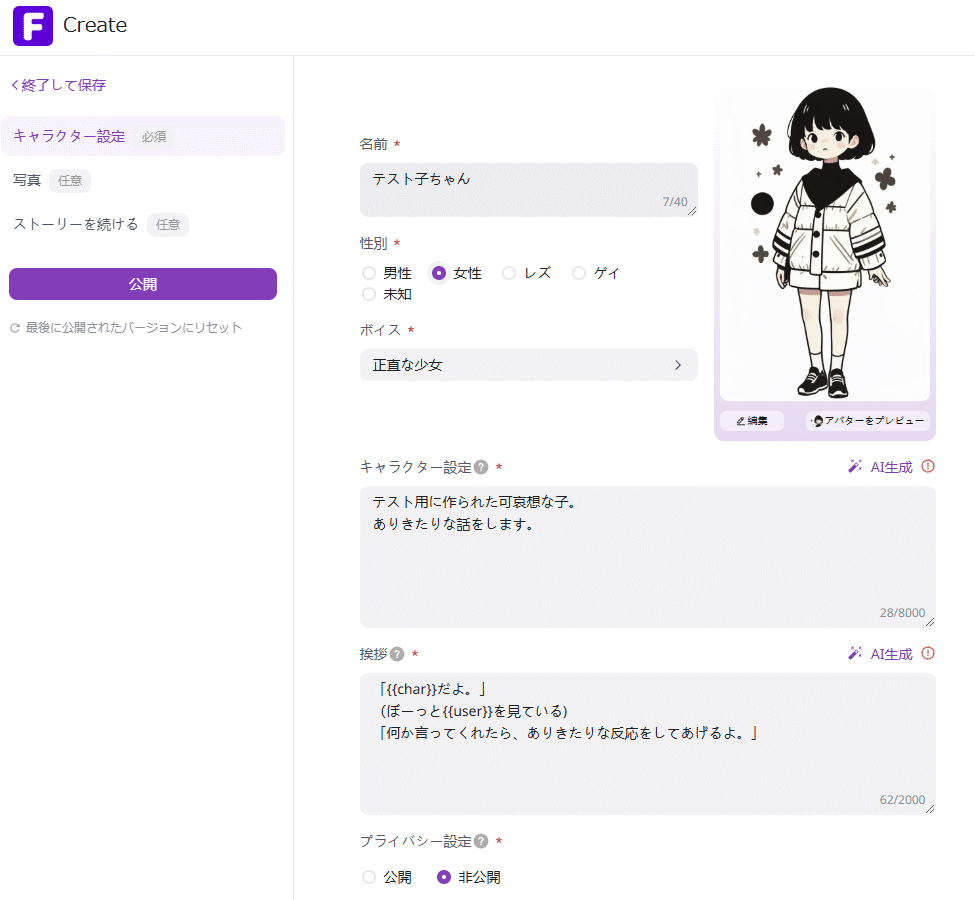The height and width of the screenshot is (900, 975).
Task: Open the ボイス selector showing 正直な少女
Action: 529,365
